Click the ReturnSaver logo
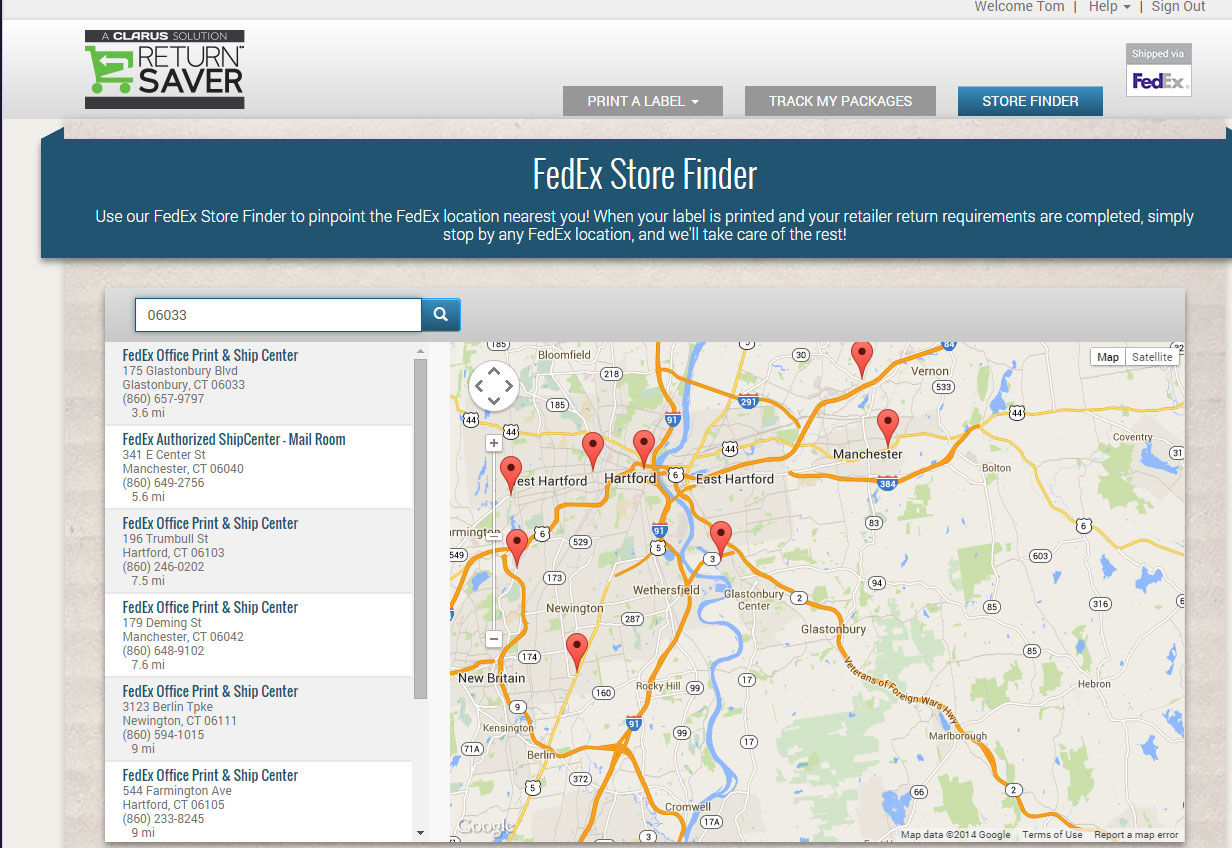This screenshot has height=848, width=1232. (165, 69)
